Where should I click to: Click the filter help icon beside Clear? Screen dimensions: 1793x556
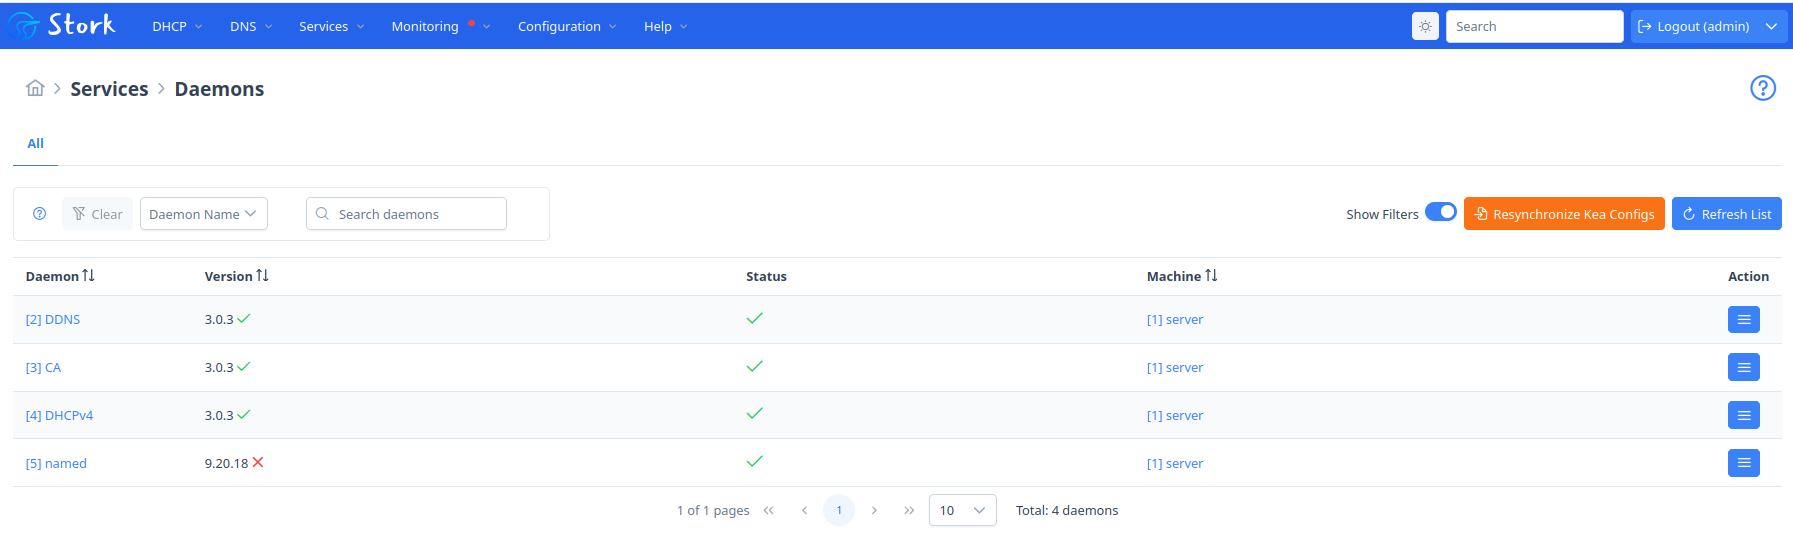[x=39, y=214]
